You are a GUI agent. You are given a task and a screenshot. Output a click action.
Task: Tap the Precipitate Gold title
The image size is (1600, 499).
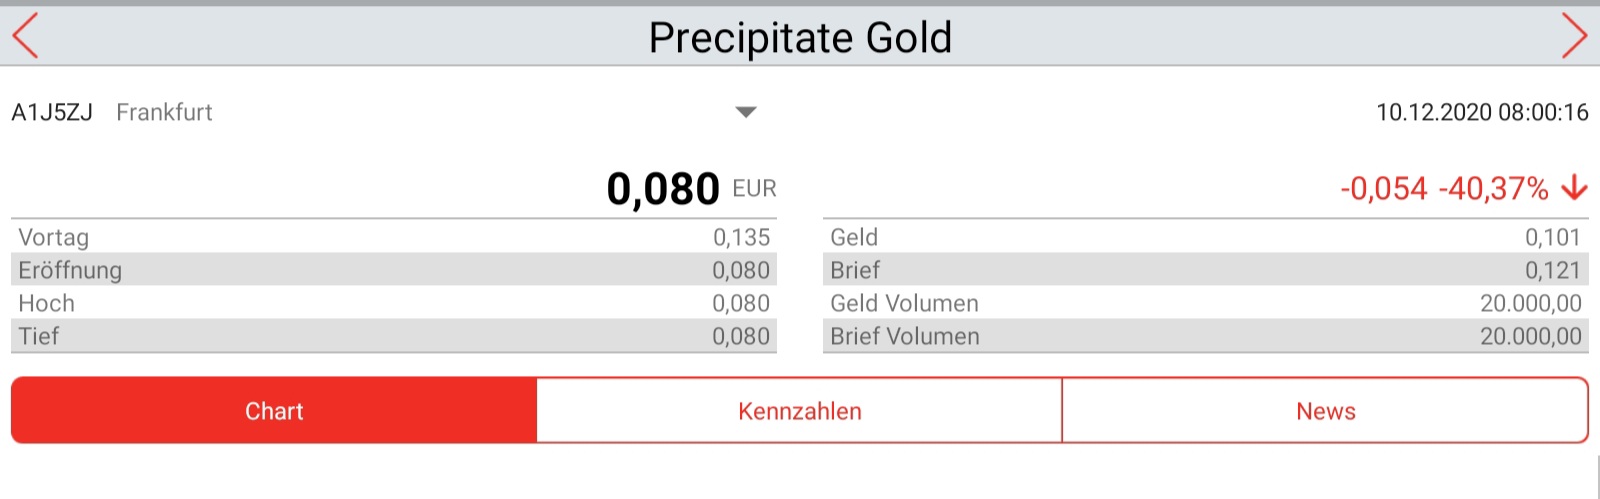click(x=800, y=38)
